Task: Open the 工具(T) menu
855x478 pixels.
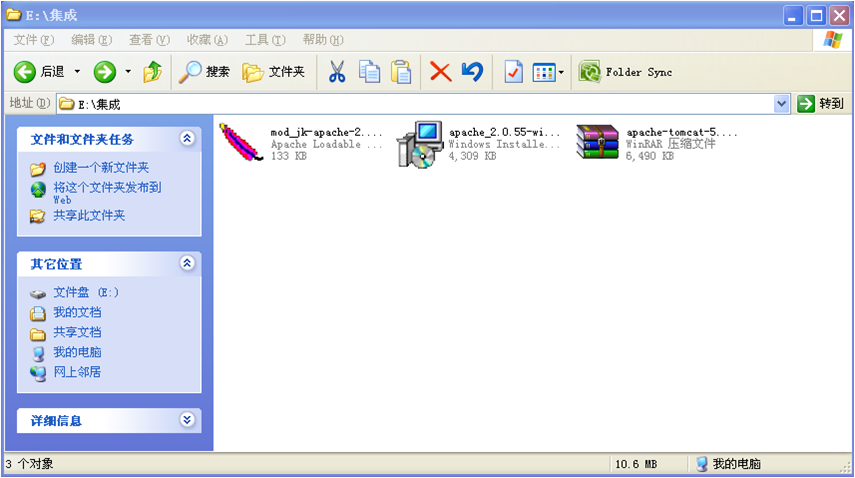Action: [x=265, y=40]
